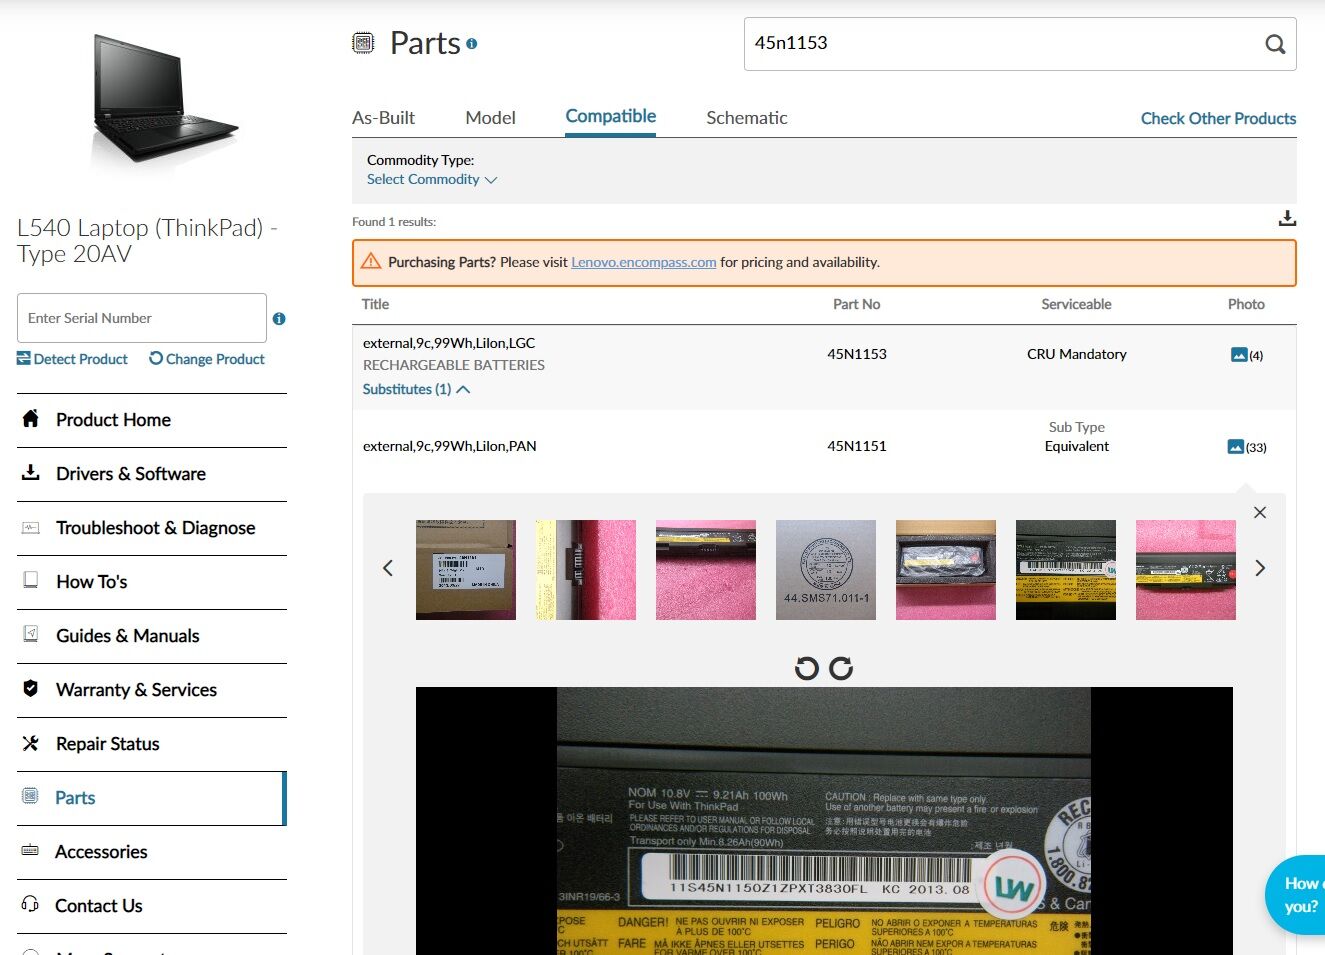This screenshot has height=955, width=1325.
Task: Open the Schematic tab
Action: [746, 118]
